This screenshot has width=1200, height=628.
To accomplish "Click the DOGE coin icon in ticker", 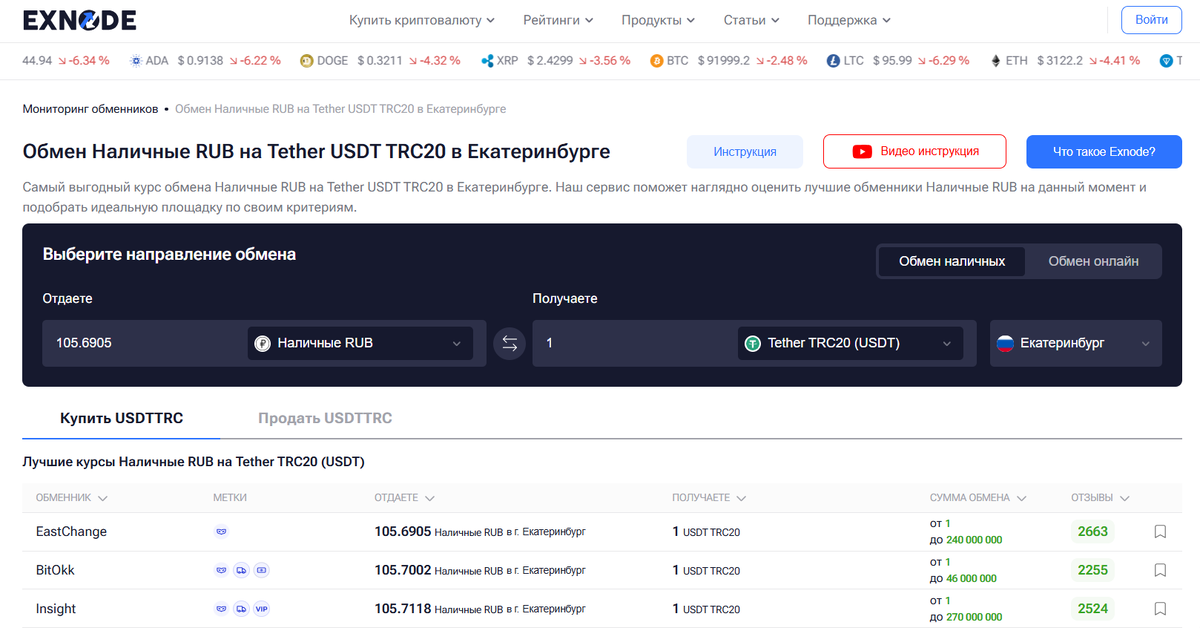I will coord(307,61).
